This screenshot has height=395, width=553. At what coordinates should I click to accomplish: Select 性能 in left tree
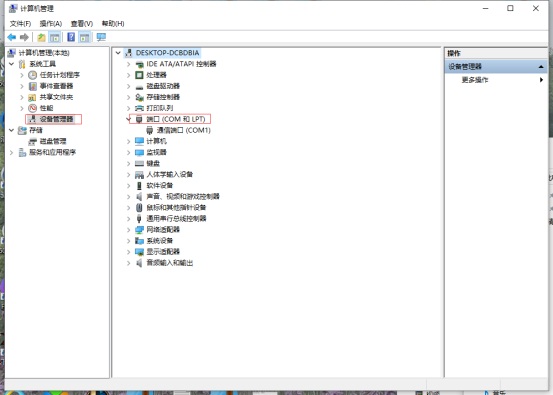pyautogui.click(x=46, y=108)
